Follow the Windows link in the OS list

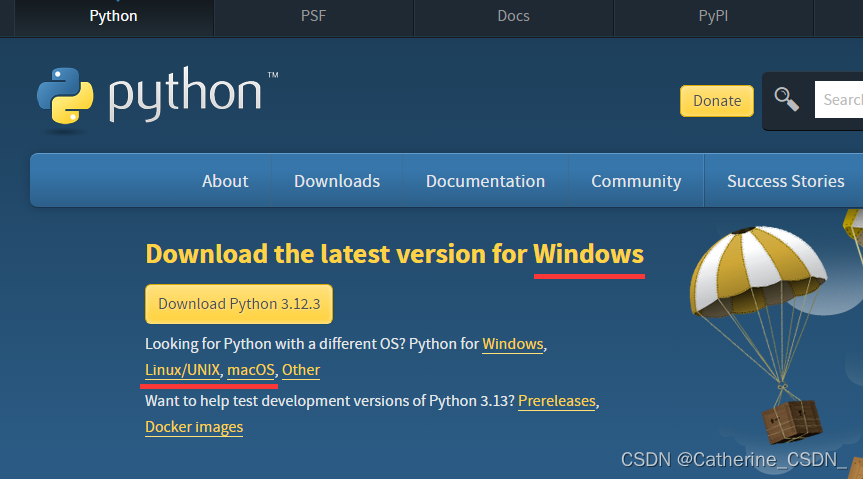click(x=512, y=344)
